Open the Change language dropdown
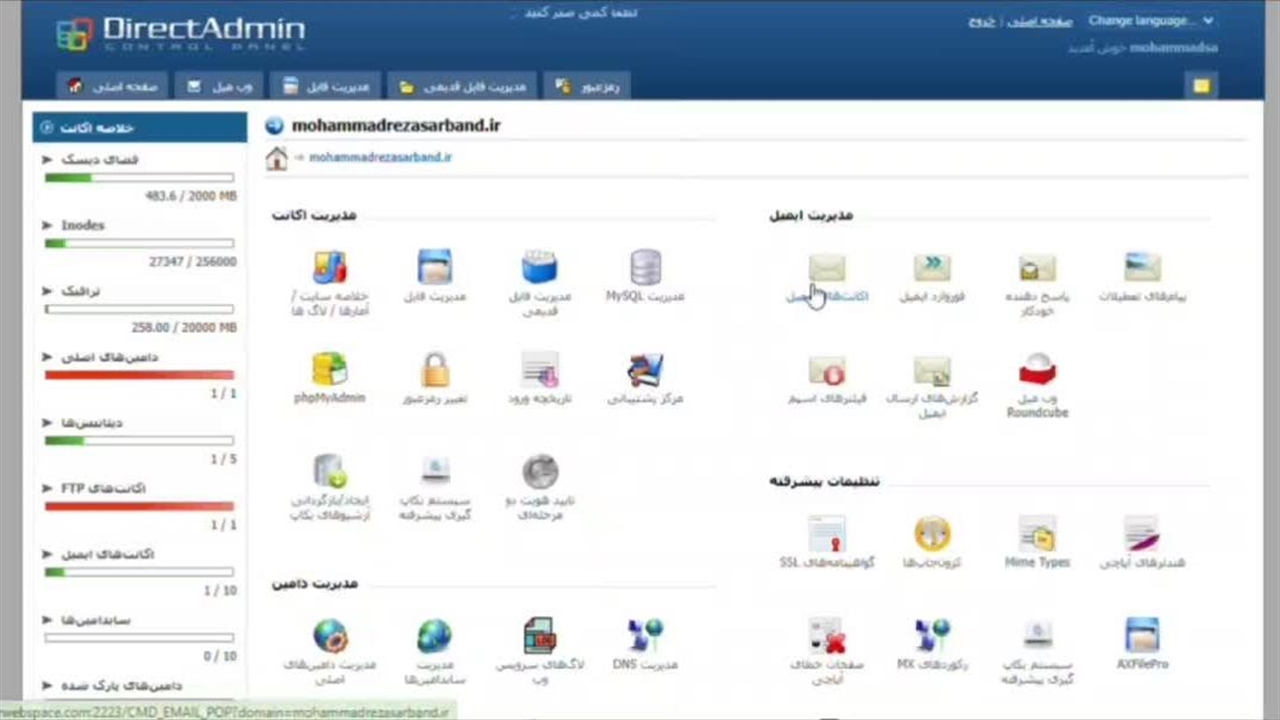This screenshot has width=1280, height=720. click(1150, 21)
